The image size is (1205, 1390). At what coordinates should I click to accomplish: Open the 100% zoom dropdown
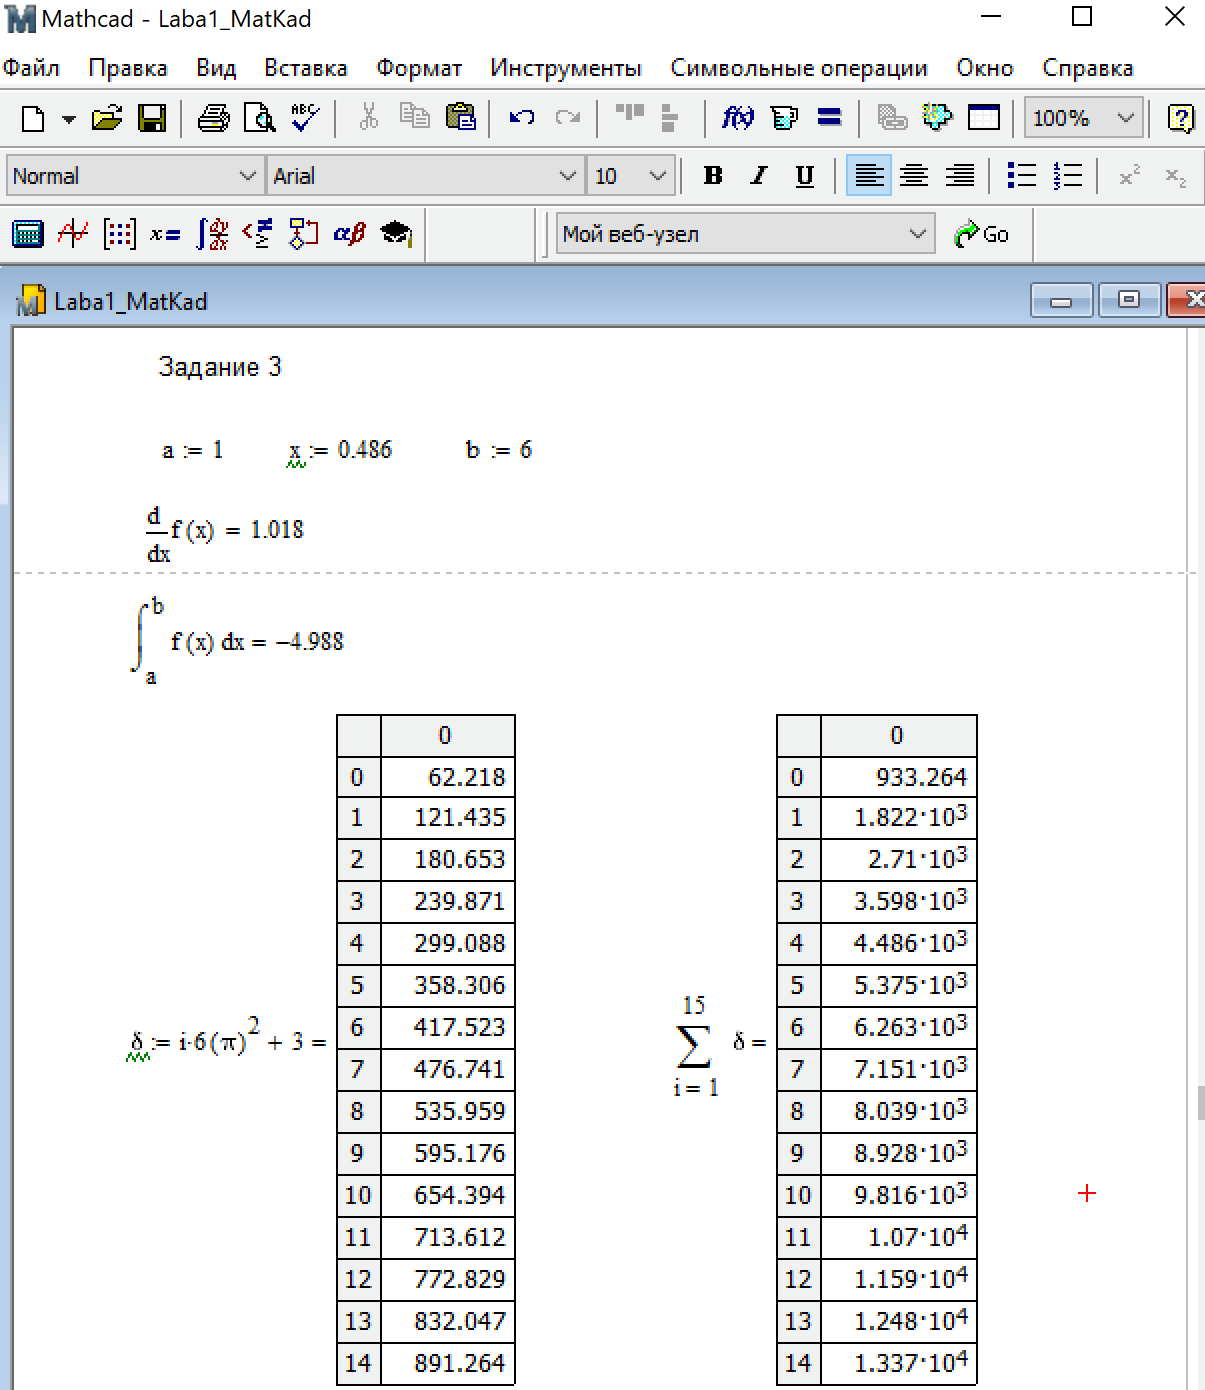(1125, 118)
